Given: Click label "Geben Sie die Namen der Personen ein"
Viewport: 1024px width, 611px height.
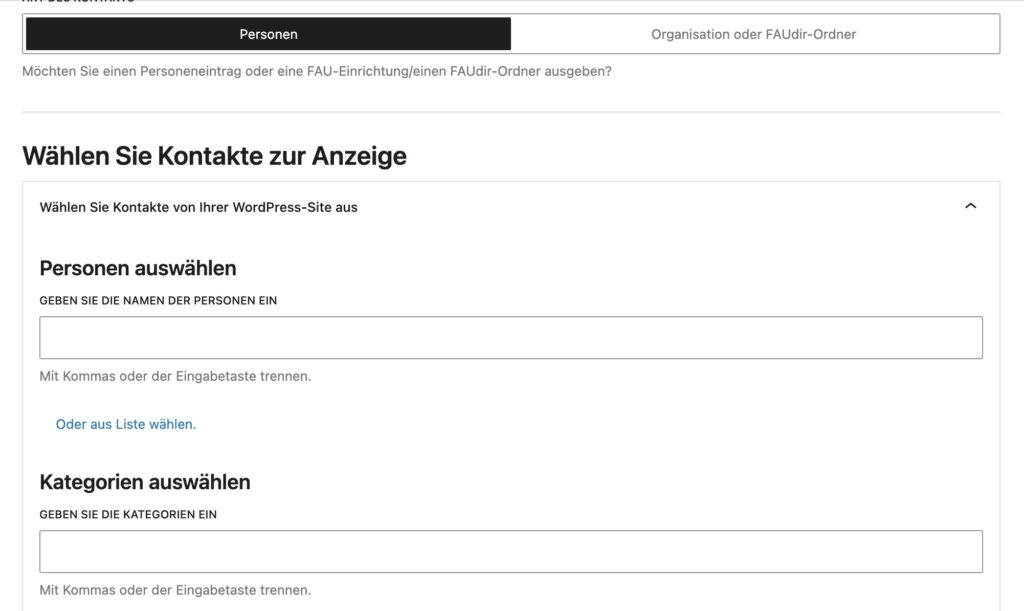Looking at the screenshot, I should (x=158, y=300).
